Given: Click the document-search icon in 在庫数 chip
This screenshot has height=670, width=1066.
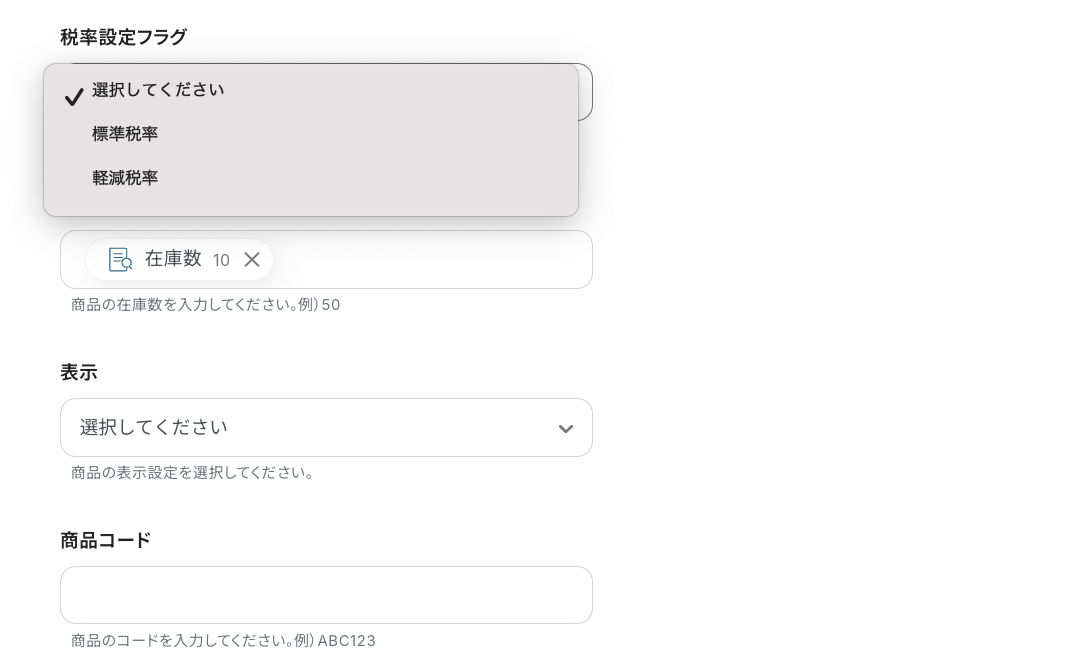Looking at the screenshot, I should tap(120, 260).
